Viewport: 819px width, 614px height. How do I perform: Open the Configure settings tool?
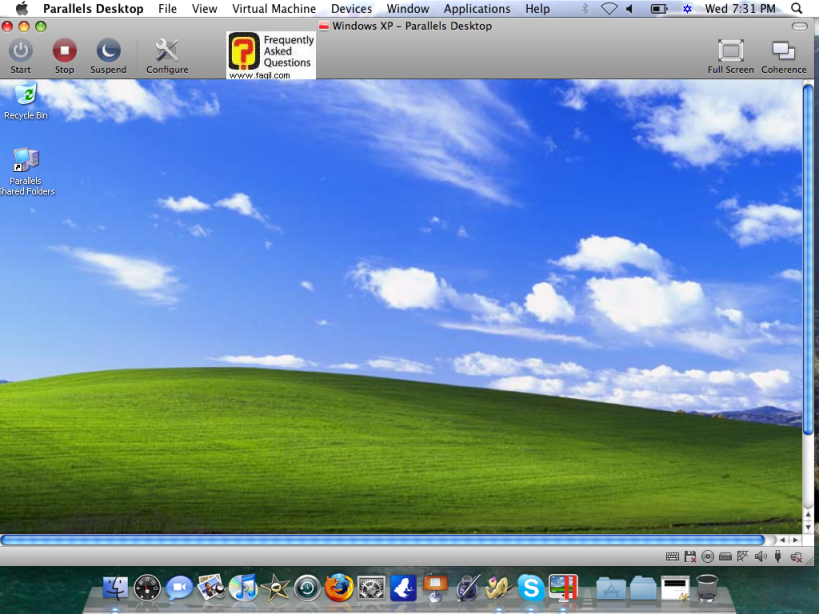pyautogui.click(x=167, y=56)
